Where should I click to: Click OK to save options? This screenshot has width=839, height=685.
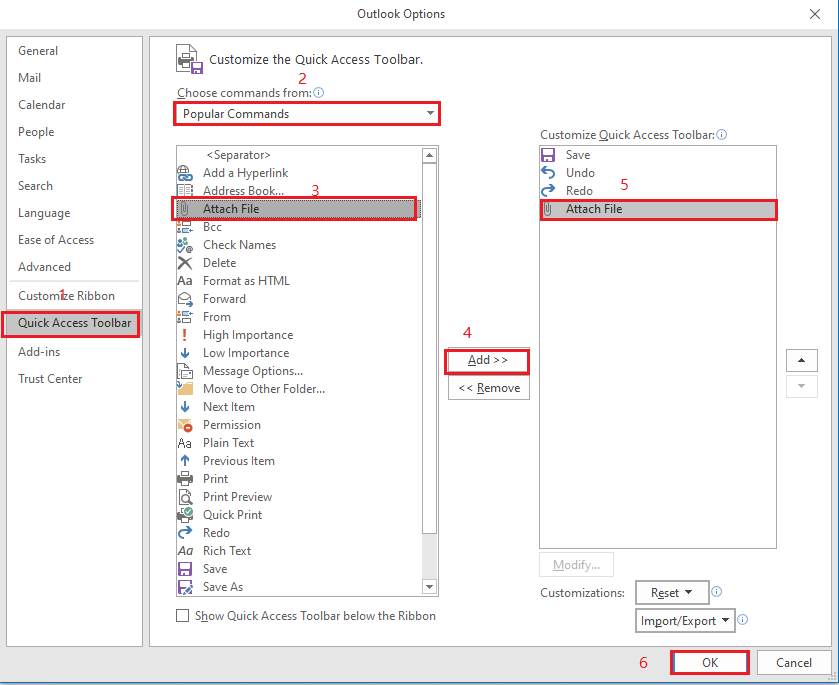point(710,663)
